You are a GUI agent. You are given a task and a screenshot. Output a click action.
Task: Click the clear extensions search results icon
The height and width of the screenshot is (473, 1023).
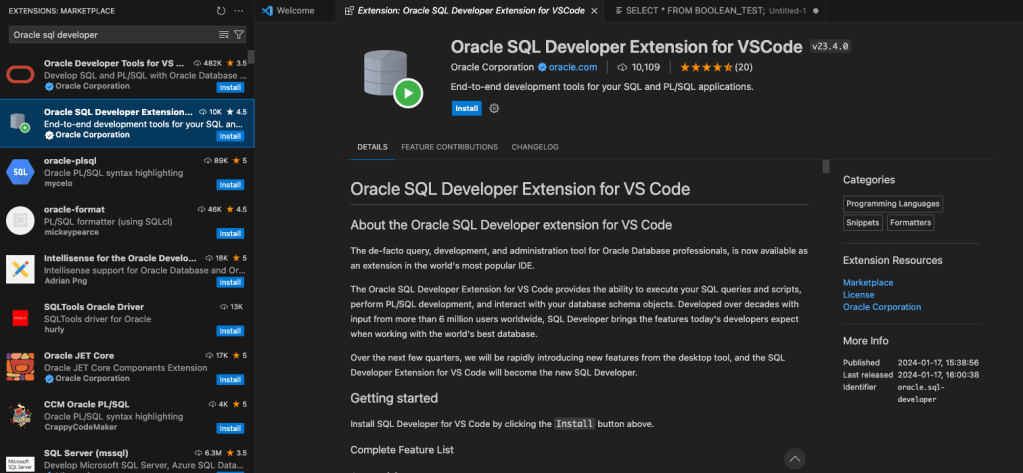click(223, 34)
